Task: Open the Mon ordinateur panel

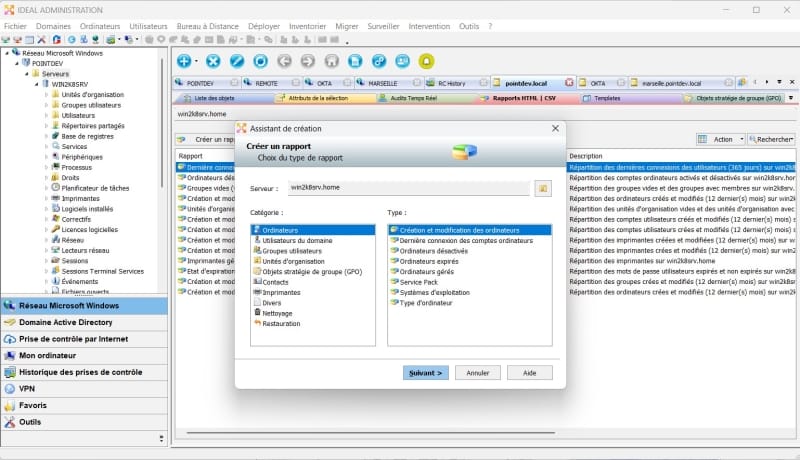Action: tap(84, 355)
